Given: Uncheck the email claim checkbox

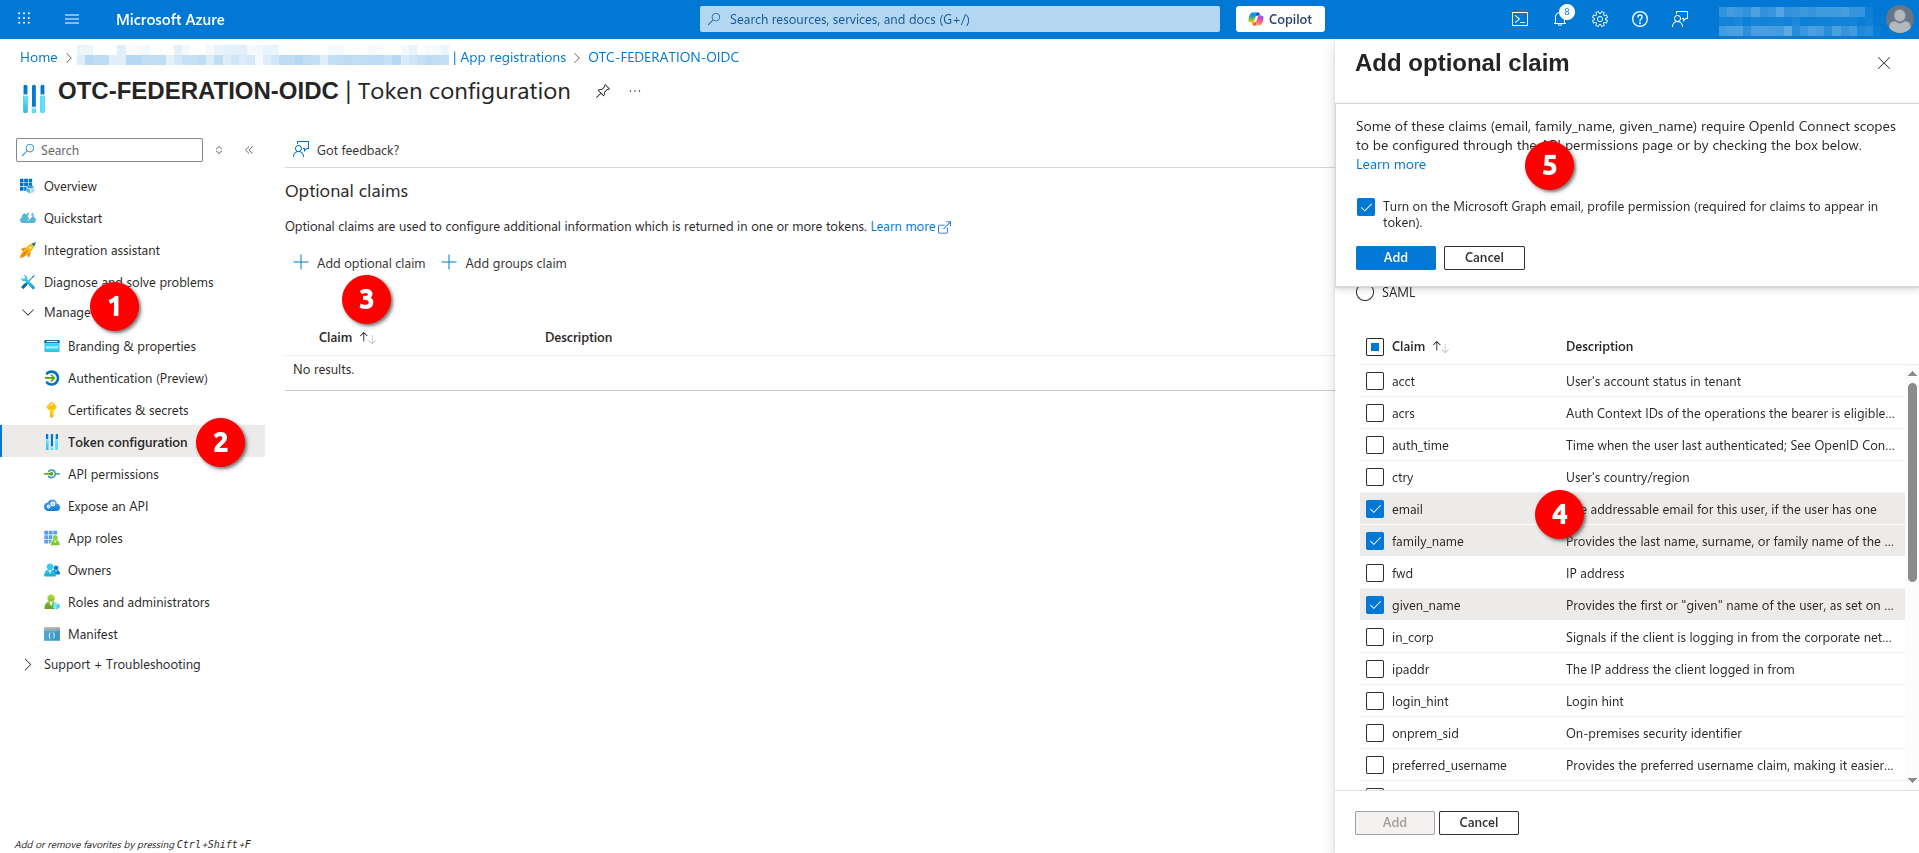Looking at the screenshot, I should 1375,509.
